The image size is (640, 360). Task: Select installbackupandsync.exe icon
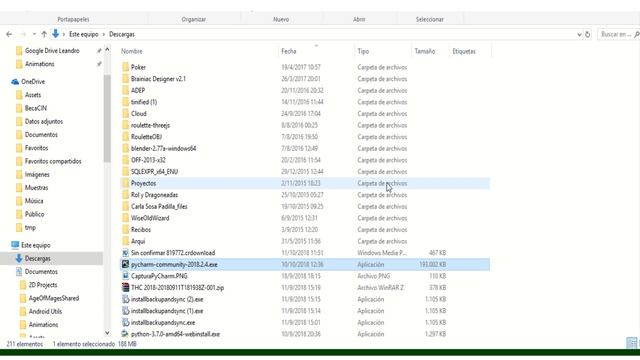click(125, 322)
